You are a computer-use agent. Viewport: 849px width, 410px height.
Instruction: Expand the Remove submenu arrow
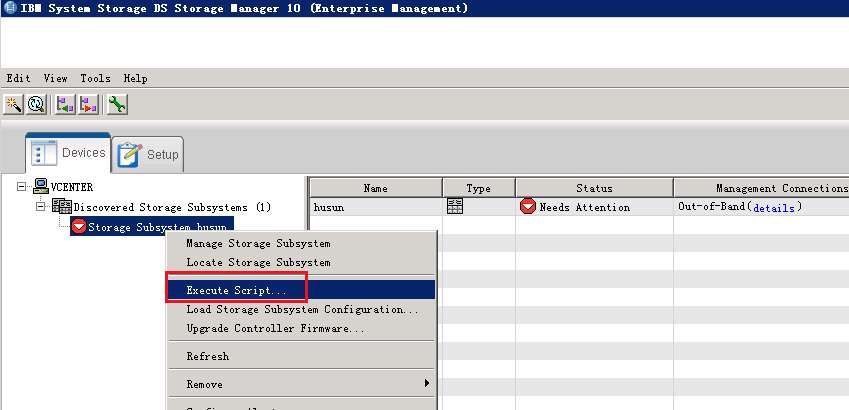427,383
